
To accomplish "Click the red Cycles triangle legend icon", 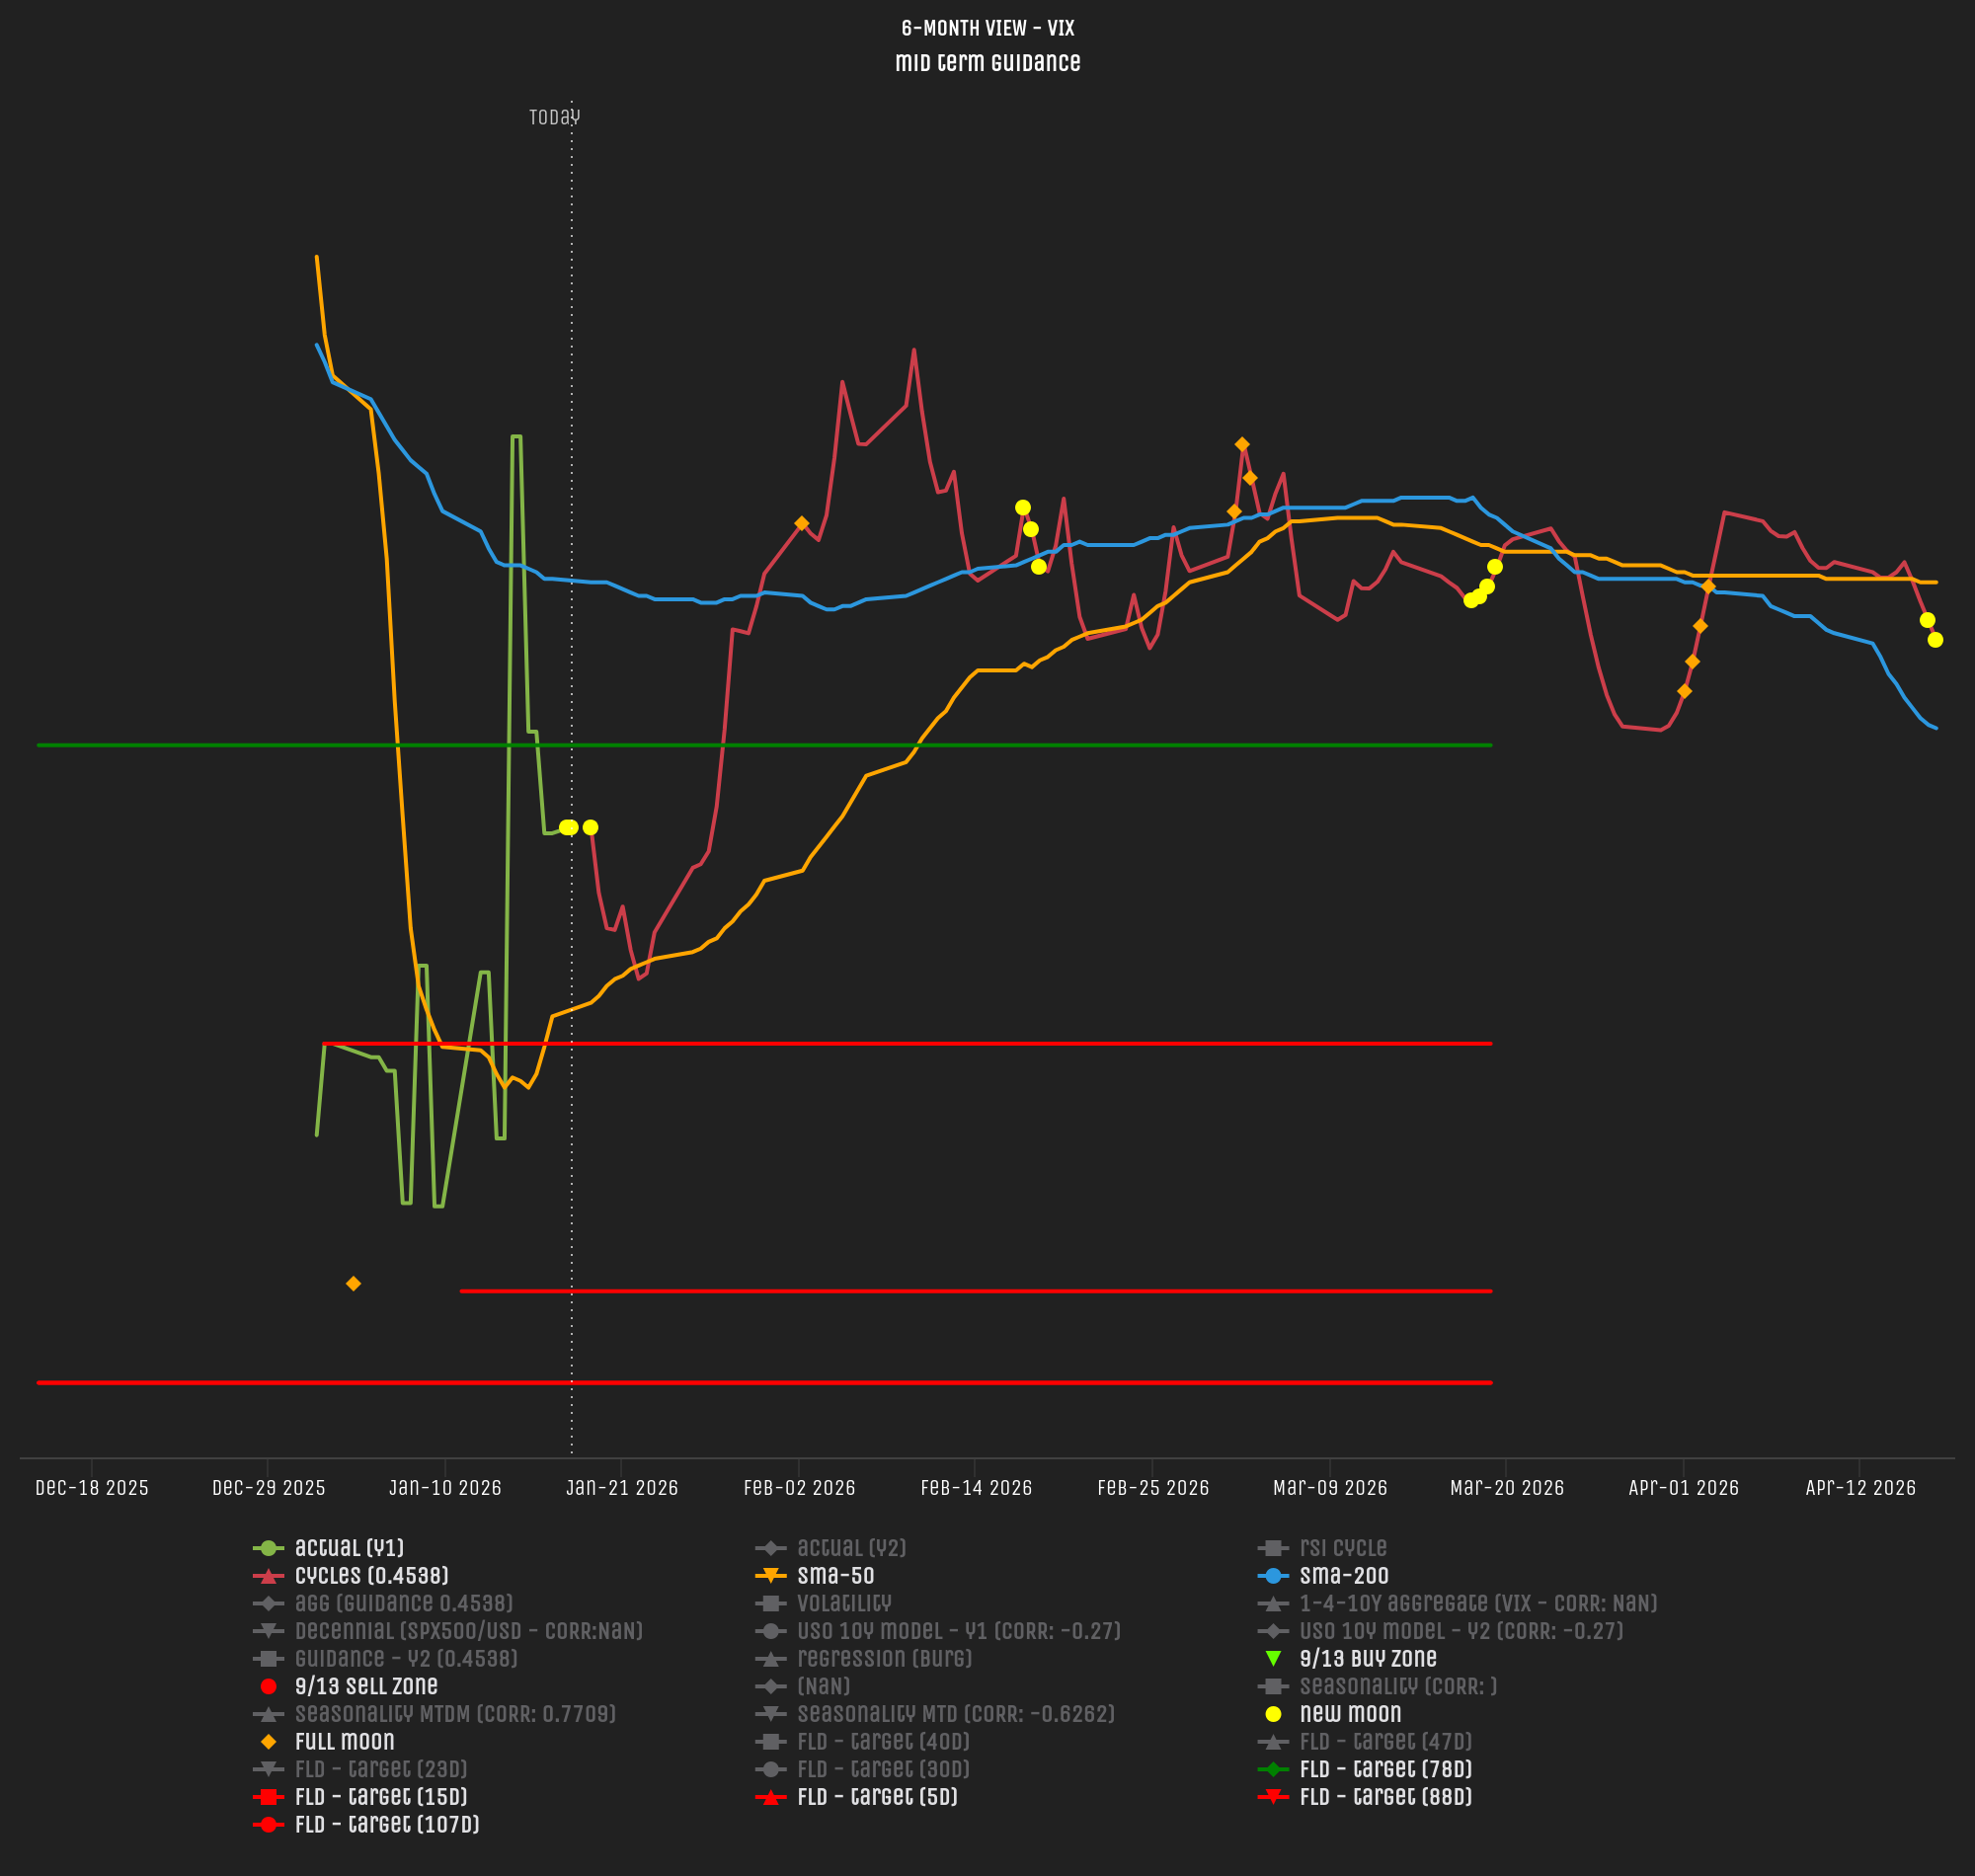I will click(x=270, y=1575).
